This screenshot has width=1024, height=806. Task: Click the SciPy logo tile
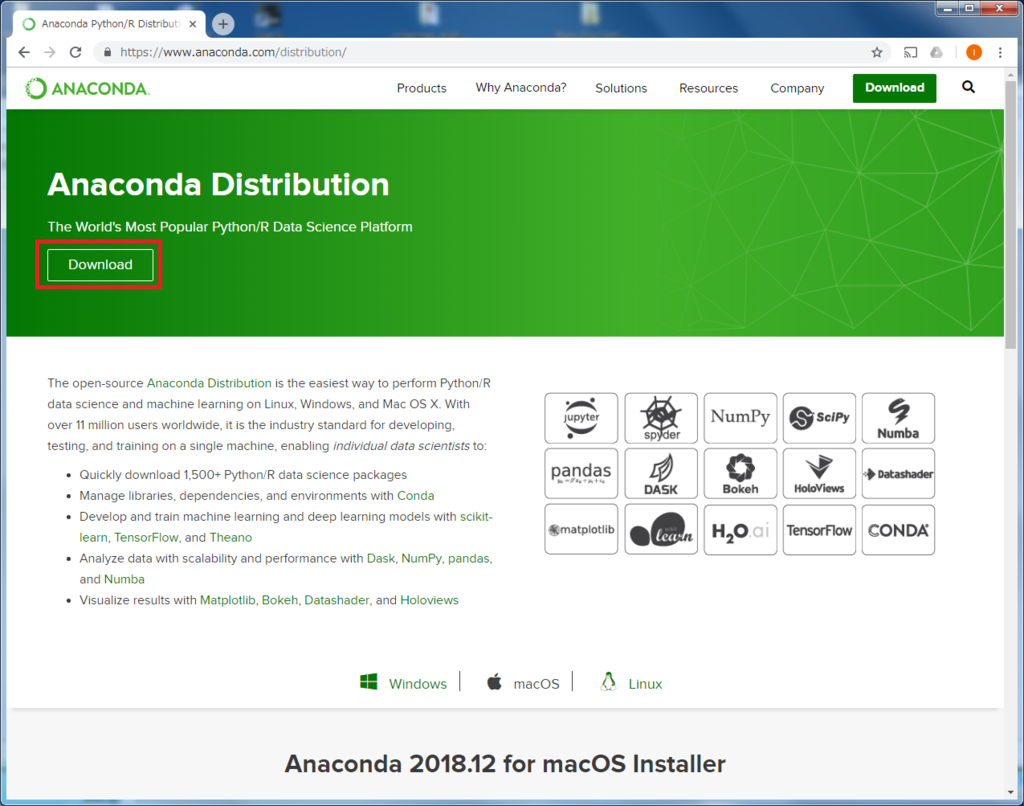click(819, 418)
